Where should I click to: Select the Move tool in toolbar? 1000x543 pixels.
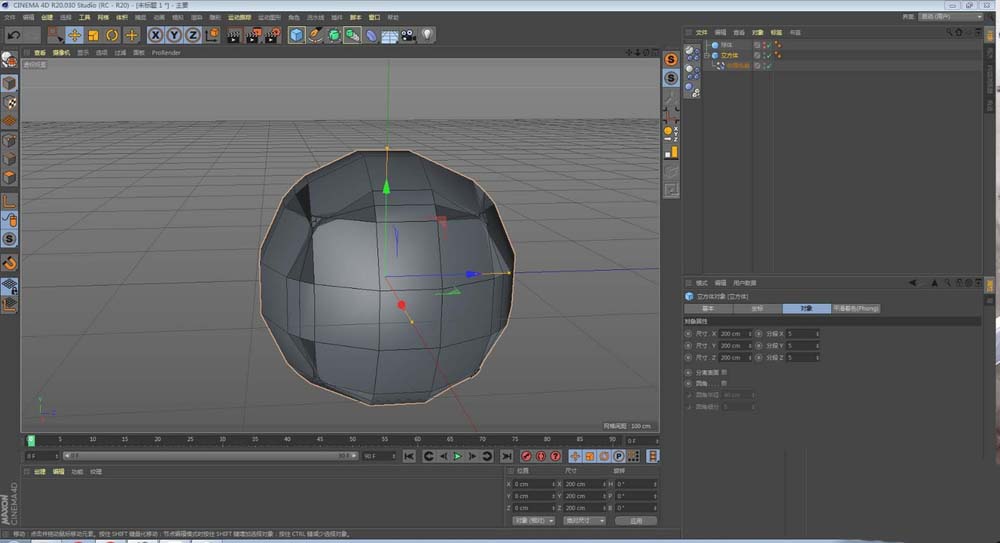[x=74, y=35]
